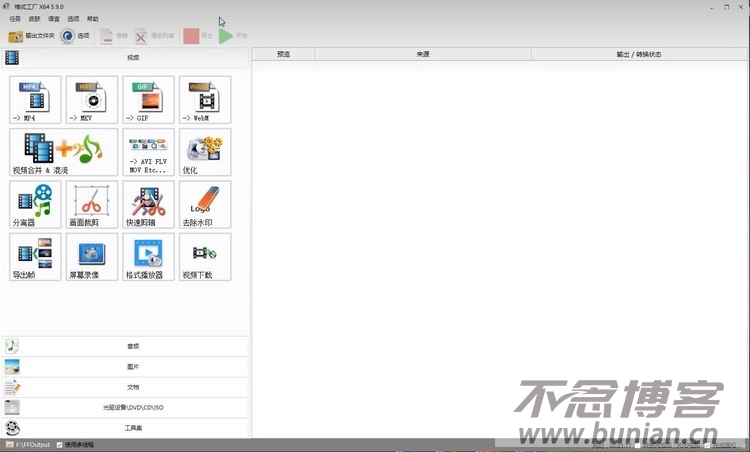Select the 快速剪辑 quick clip tool
This screenshot has height=452, width=750.
[x=148, y=204]
